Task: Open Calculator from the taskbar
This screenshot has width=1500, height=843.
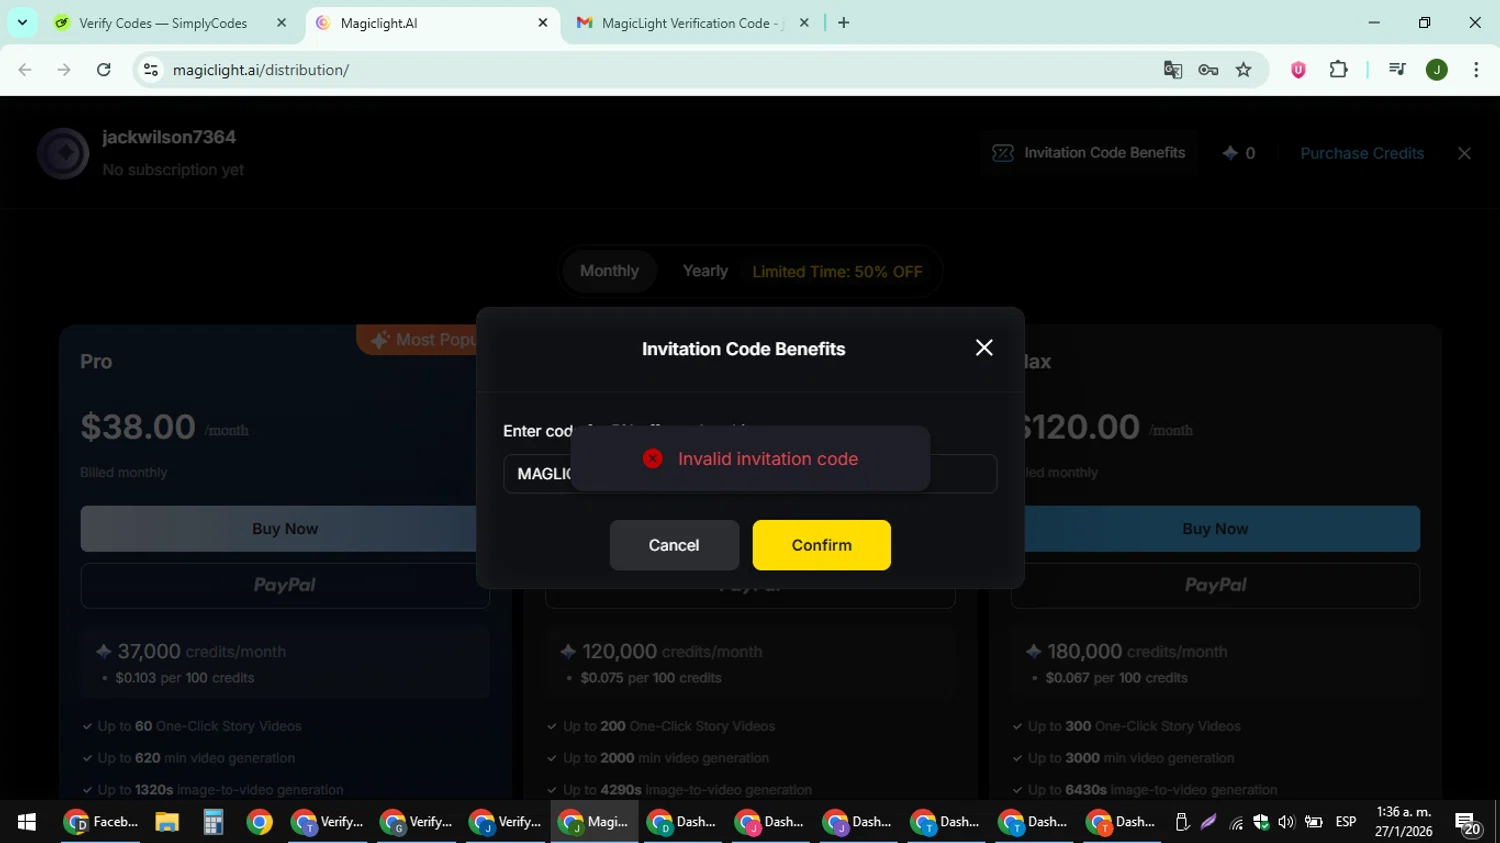Action: (213, 822)
